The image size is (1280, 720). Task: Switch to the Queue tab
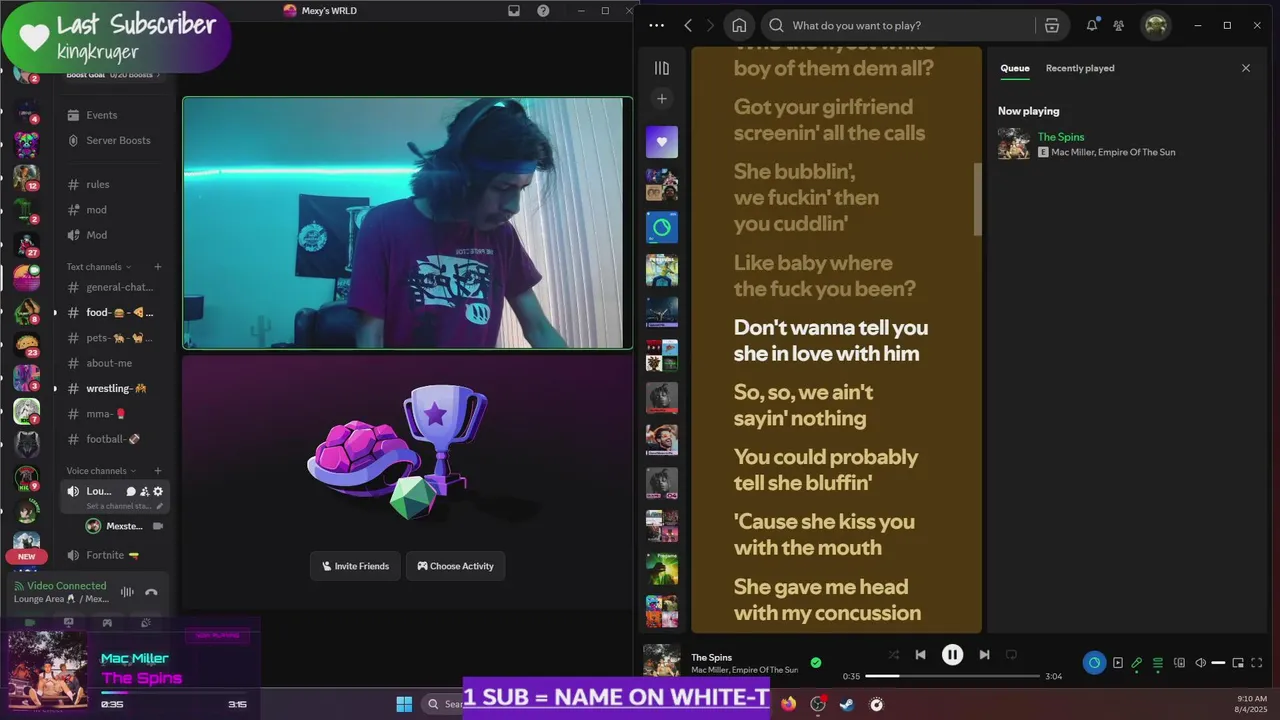(1015, 68)
